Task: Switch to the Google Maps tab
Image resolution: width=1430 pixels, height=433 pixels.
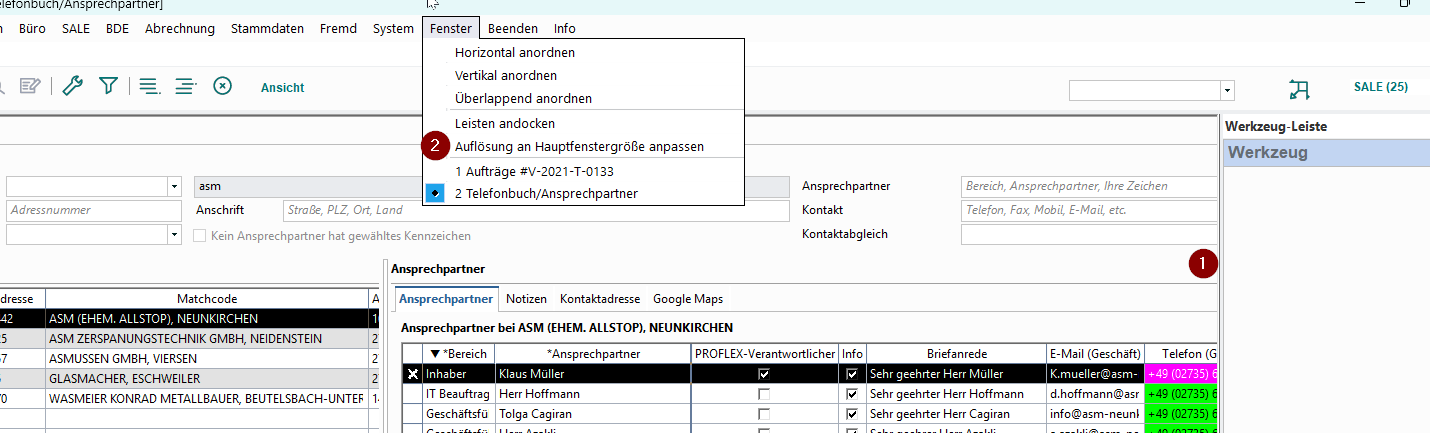Action: [x=687, y=299]
